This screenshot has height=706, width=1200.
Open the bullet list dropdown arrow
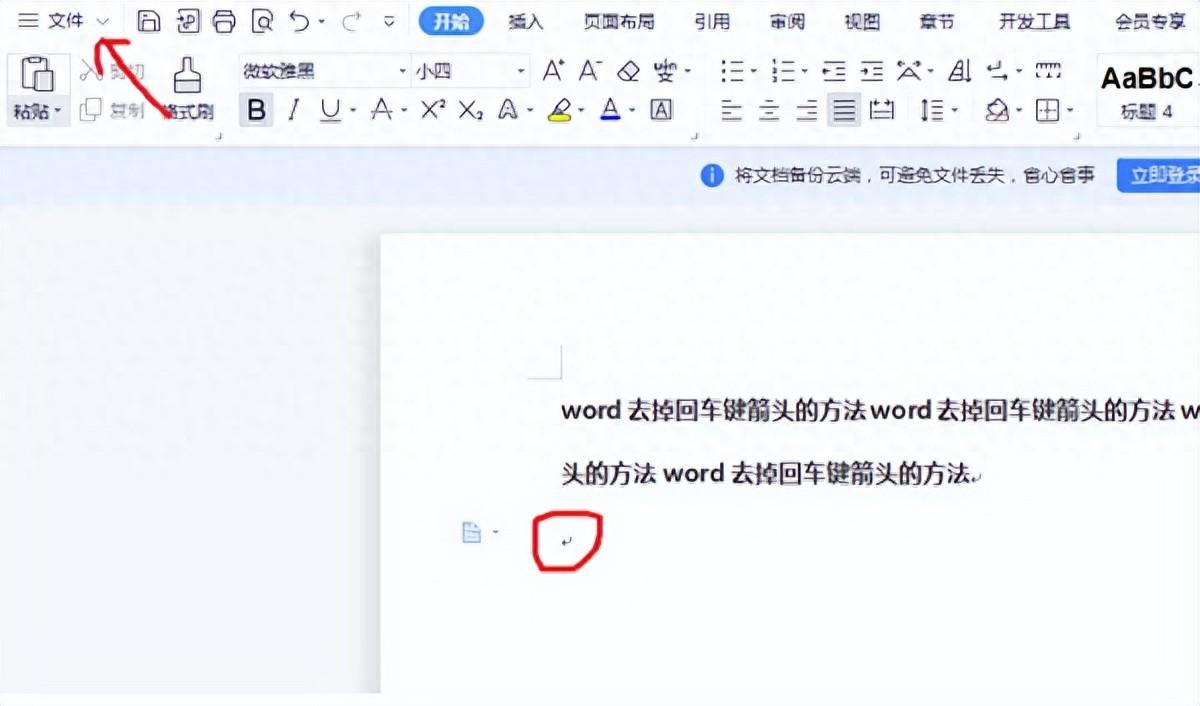pyautogui.click(x=754, y=71)
